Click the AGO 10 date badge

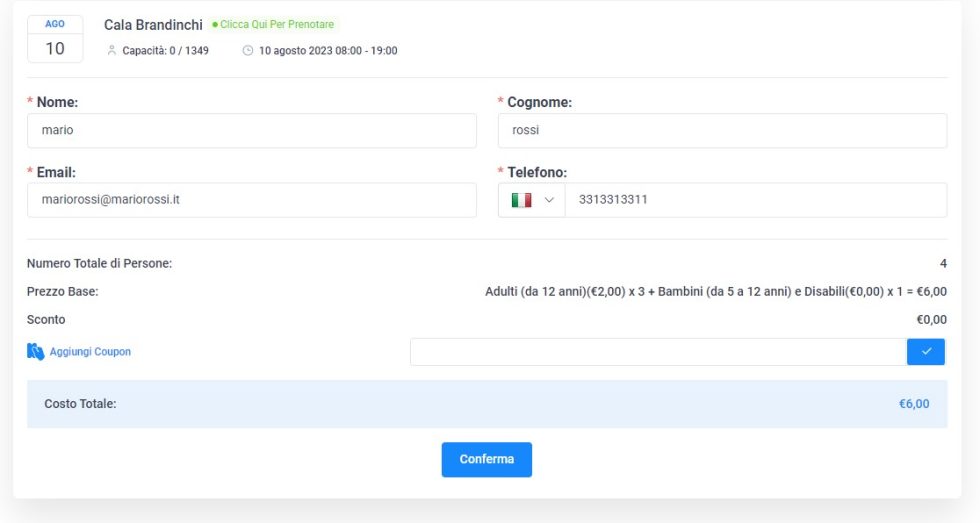55,39
